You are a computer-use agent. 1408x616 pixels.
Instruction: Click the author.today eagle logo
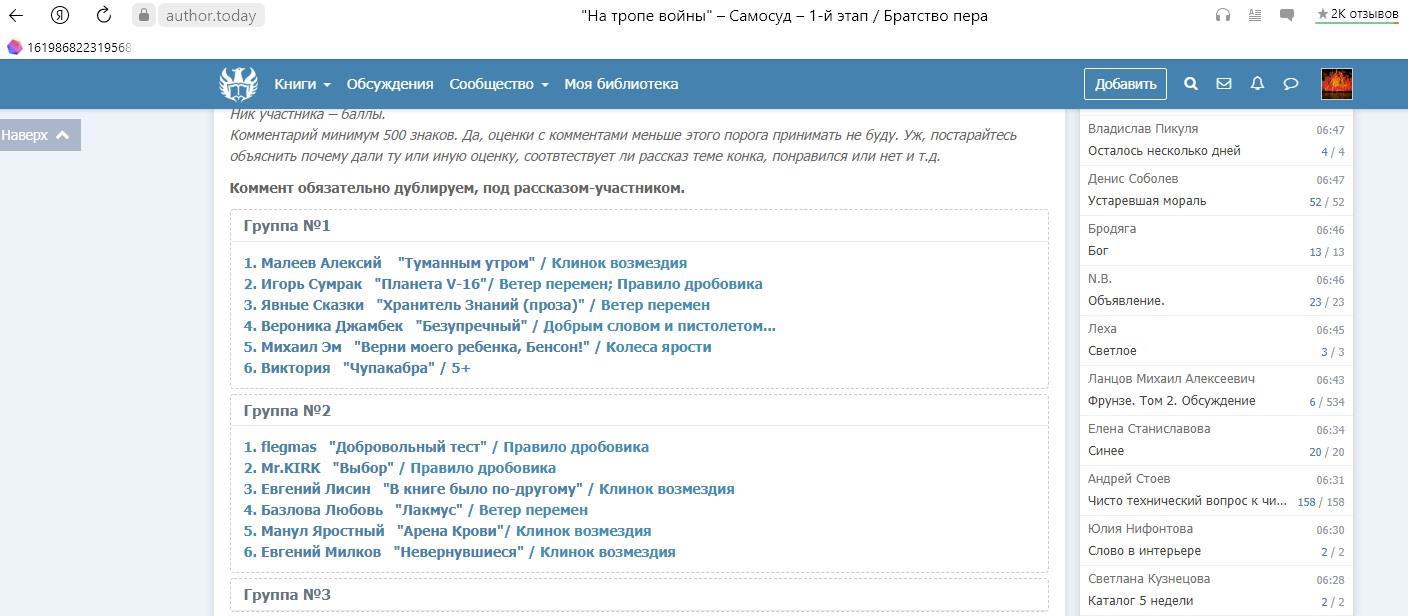point(238,84)
